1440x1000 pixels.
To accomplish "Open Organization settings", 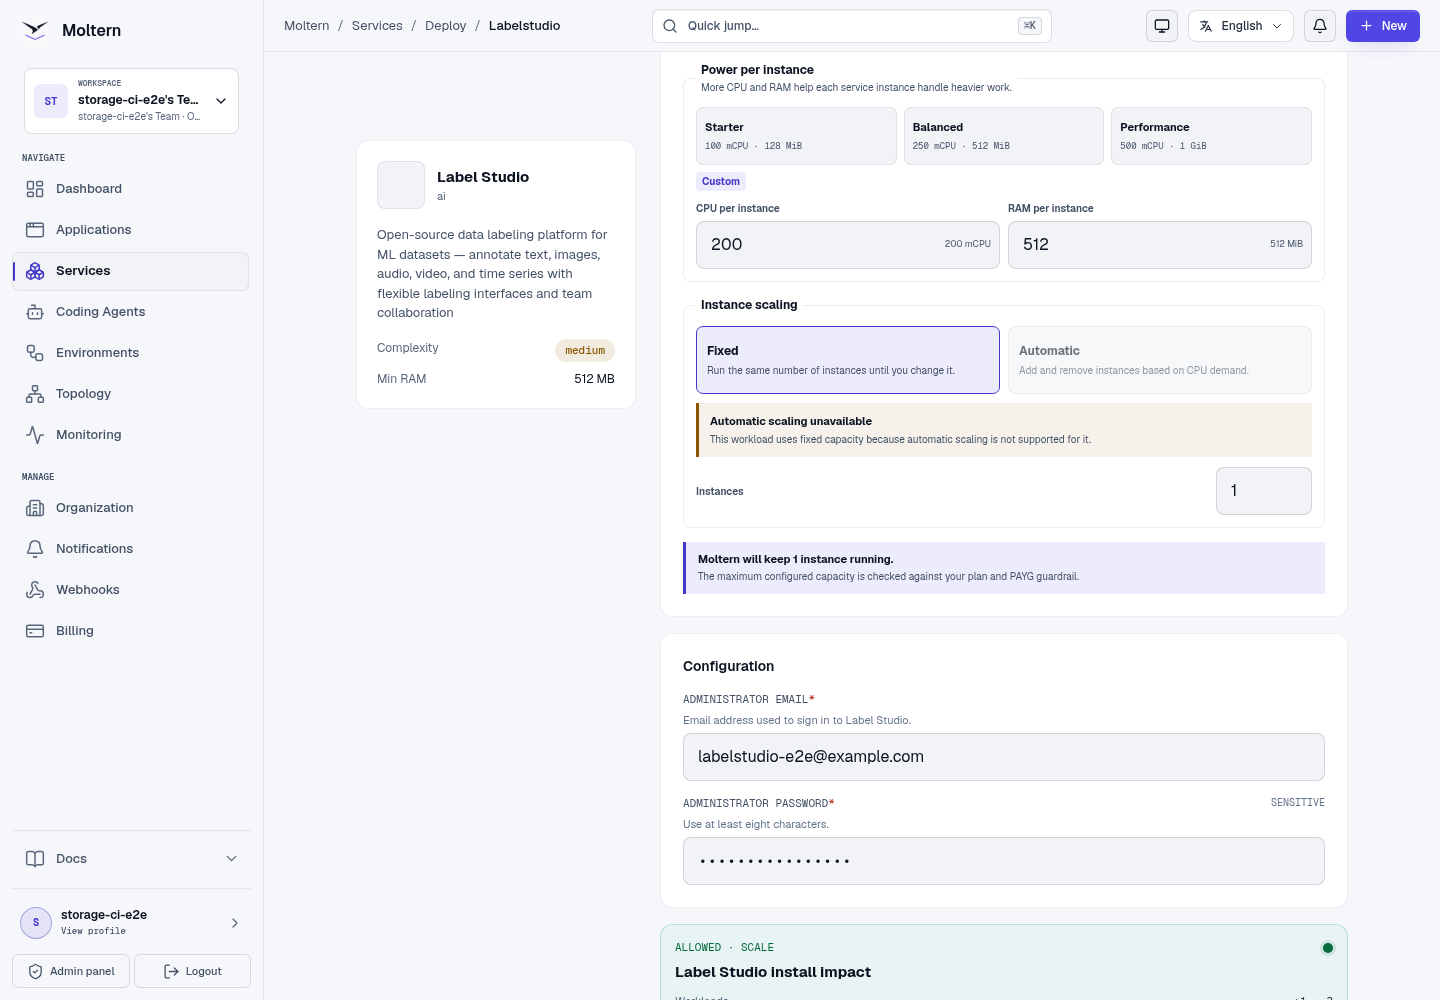I will [x=130, y=508].
